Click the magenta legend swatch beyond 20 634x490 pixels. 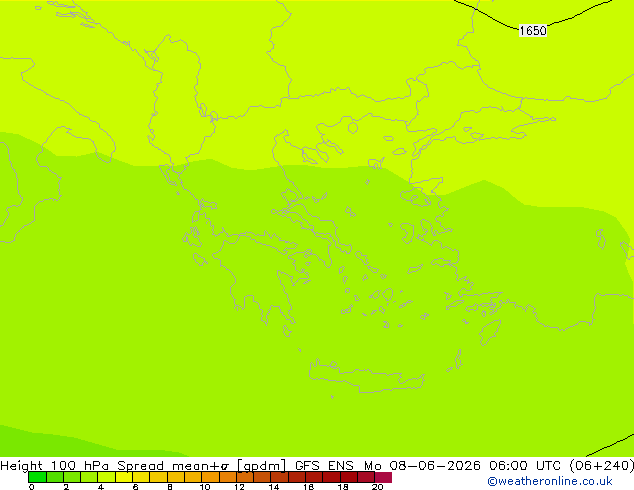coord(383,477)
